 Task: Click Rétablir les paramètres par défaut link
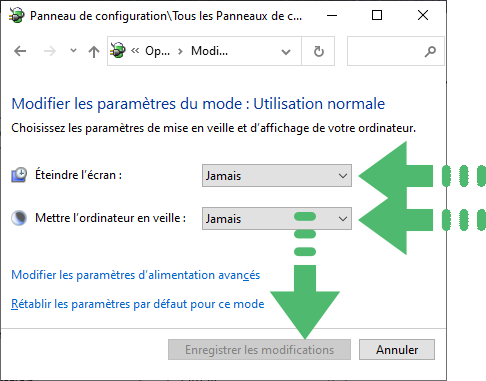click(x=138, y=304)
